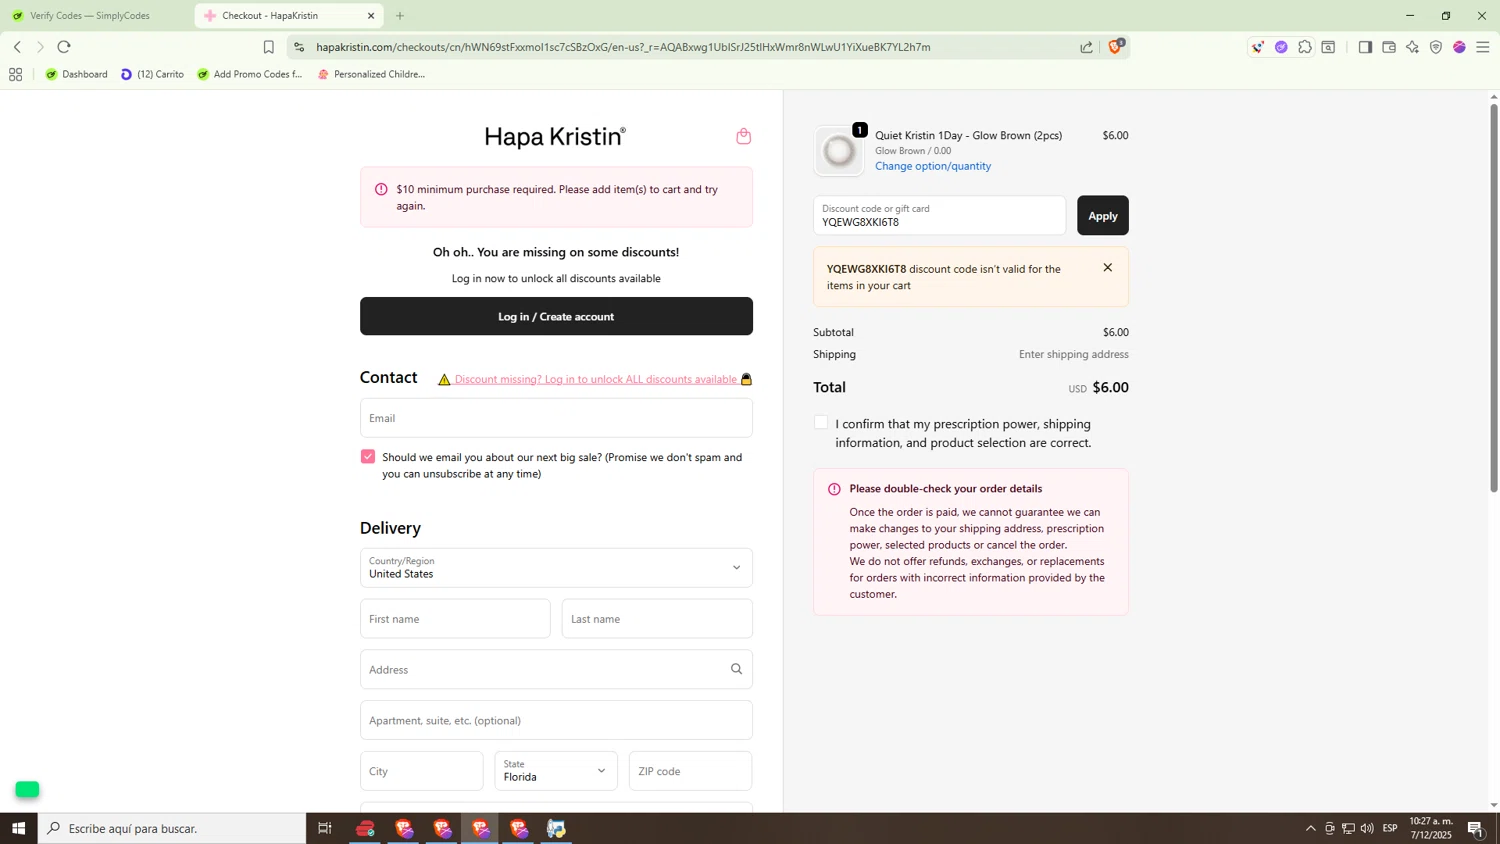
Task: Click the Windows taskbar search box
Action: (x=172, y=828)
